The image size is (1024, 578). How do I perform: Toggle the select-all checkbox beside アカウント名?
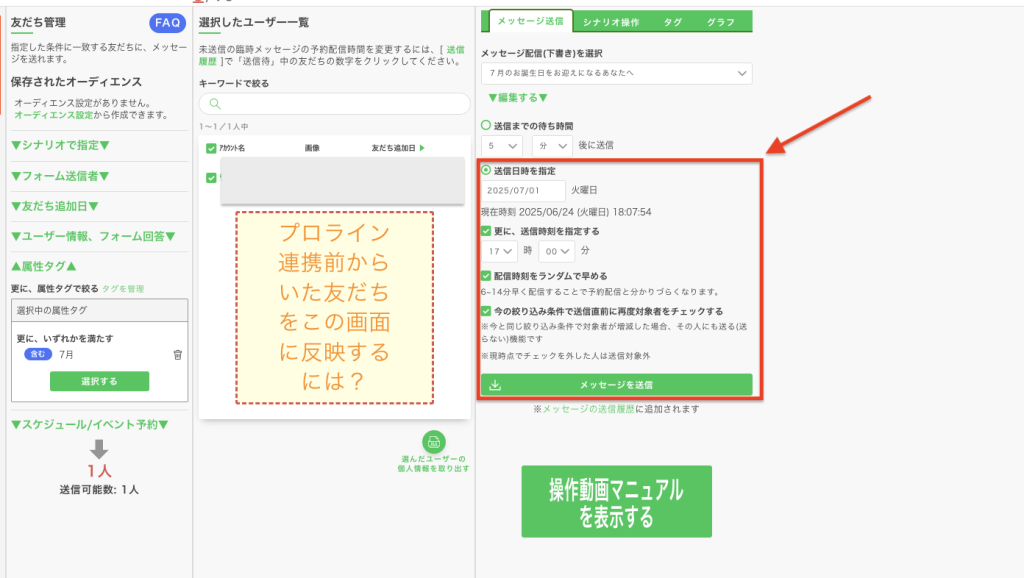tap(211, 148)
